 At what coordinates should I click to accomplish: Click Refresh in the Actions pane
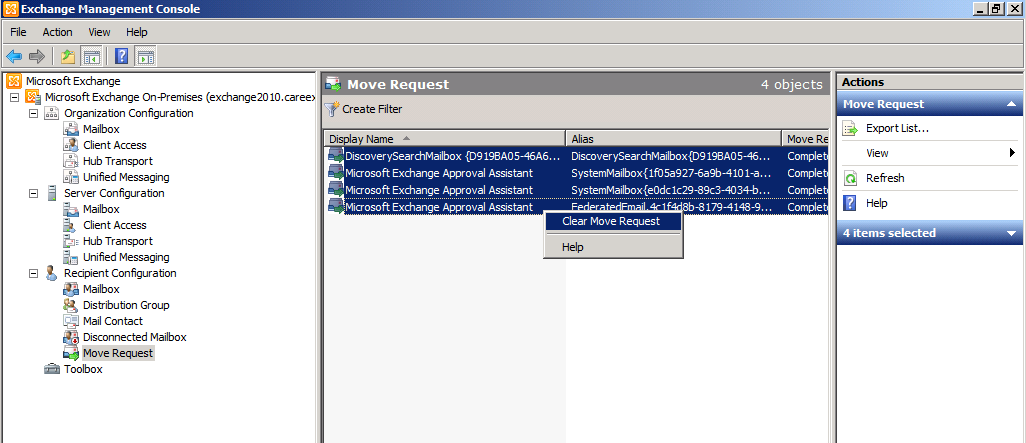(x=885, y=178)
